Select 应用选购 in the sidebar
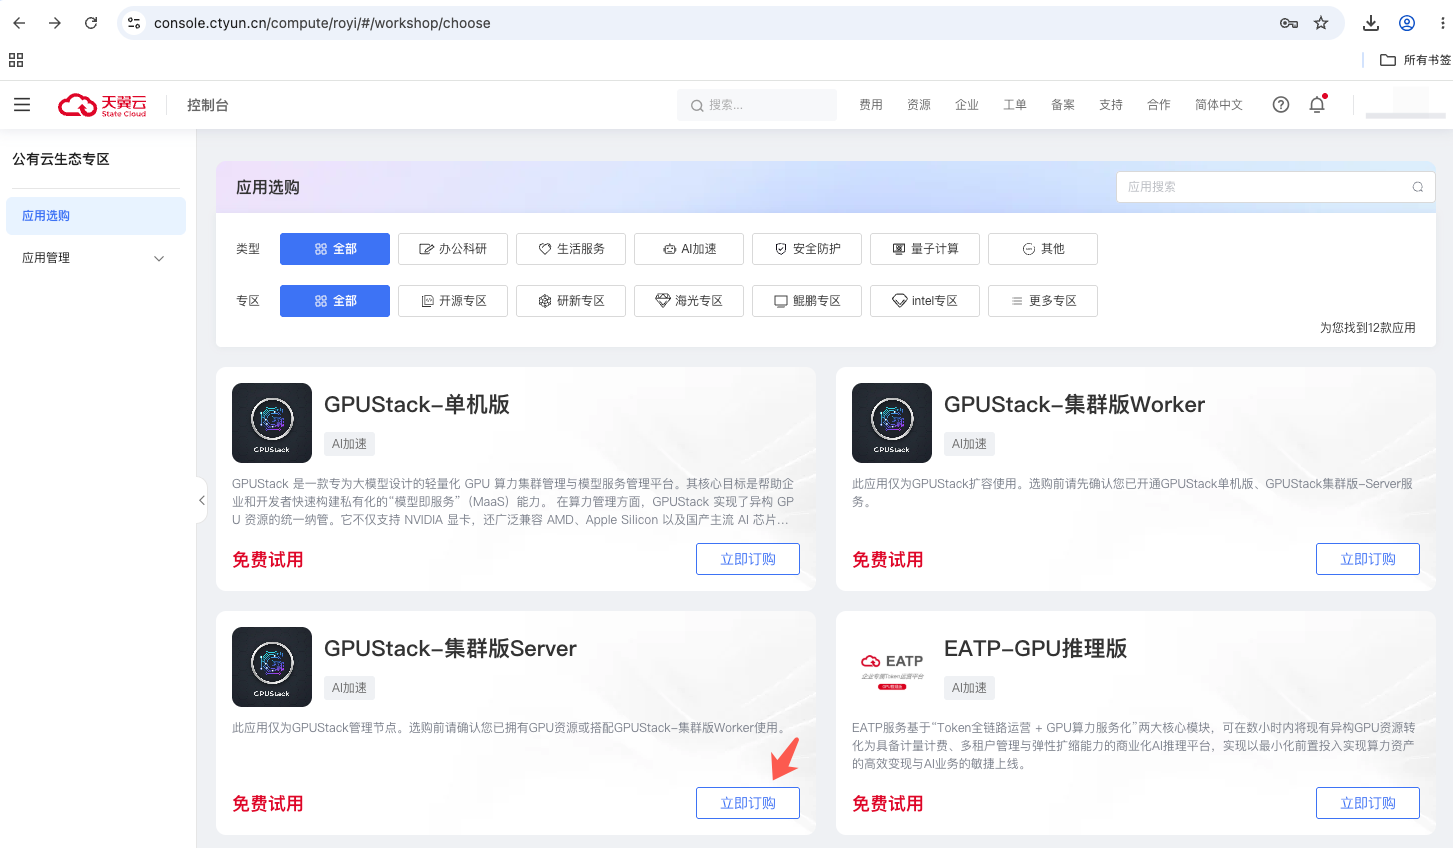 click(96, 216)
